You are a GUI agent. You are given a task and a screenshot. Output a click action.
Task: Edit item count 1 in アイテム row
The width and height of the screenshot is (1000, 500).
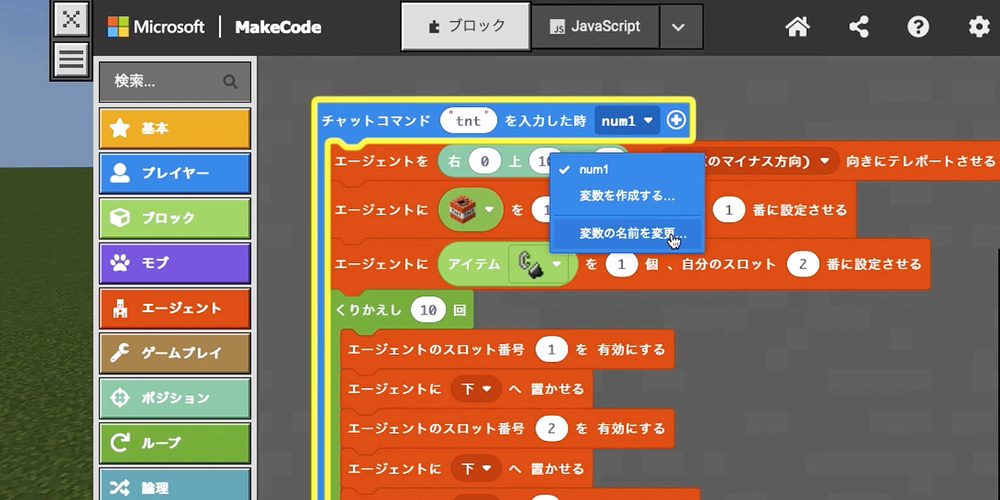622,264
